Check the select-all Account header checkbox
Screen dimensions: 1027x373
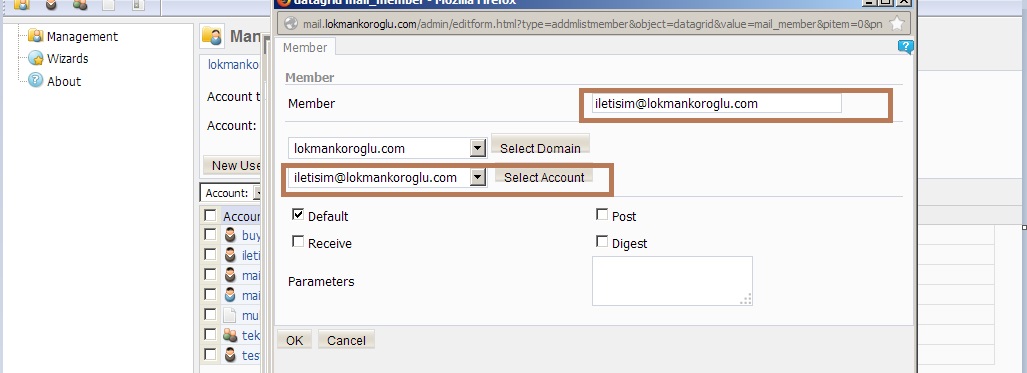point(210,215)
